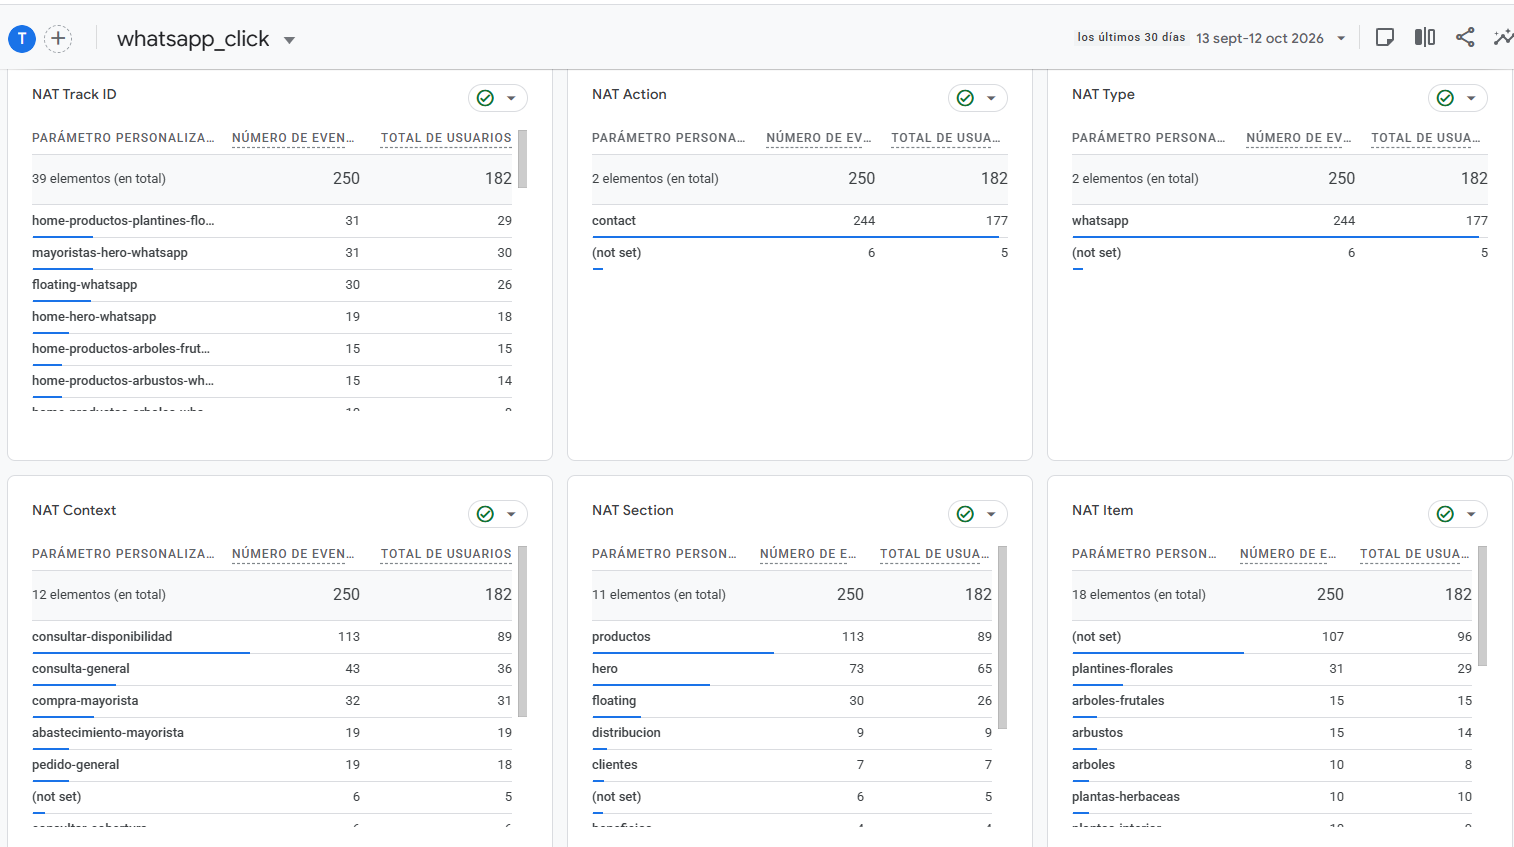Viewport: 1514px width, 847px height.
Task: Select plantines-florales in NAT Item
Action: [x=1272, y=669]
